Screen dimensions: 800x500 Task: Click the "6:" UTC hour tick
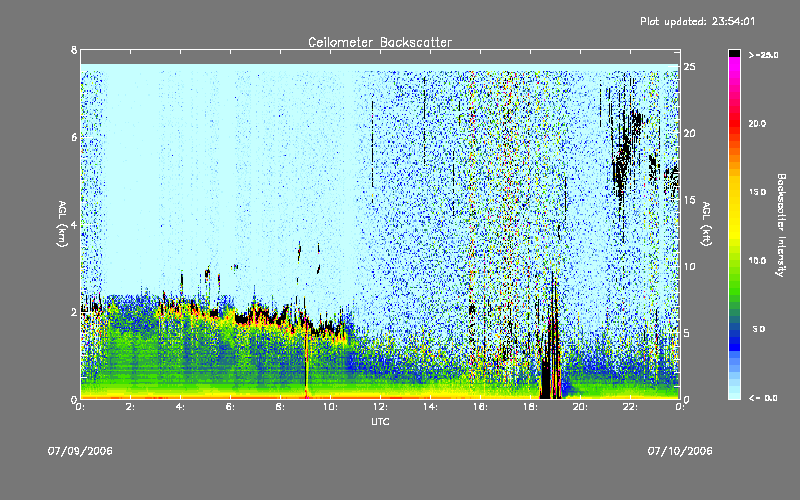231,407
